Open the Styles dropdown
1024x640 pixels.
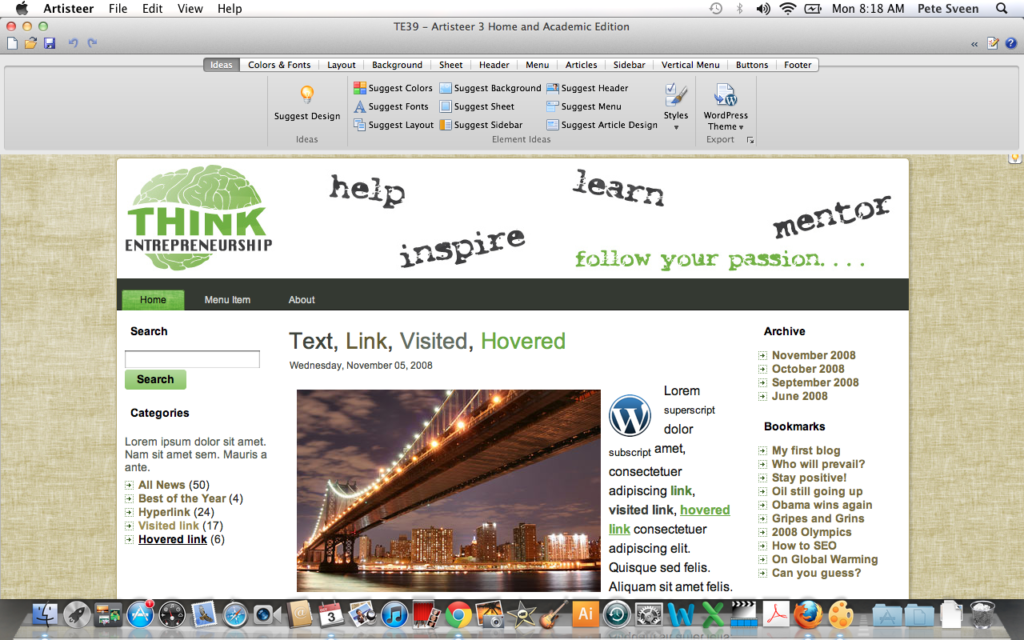(676, 127)
